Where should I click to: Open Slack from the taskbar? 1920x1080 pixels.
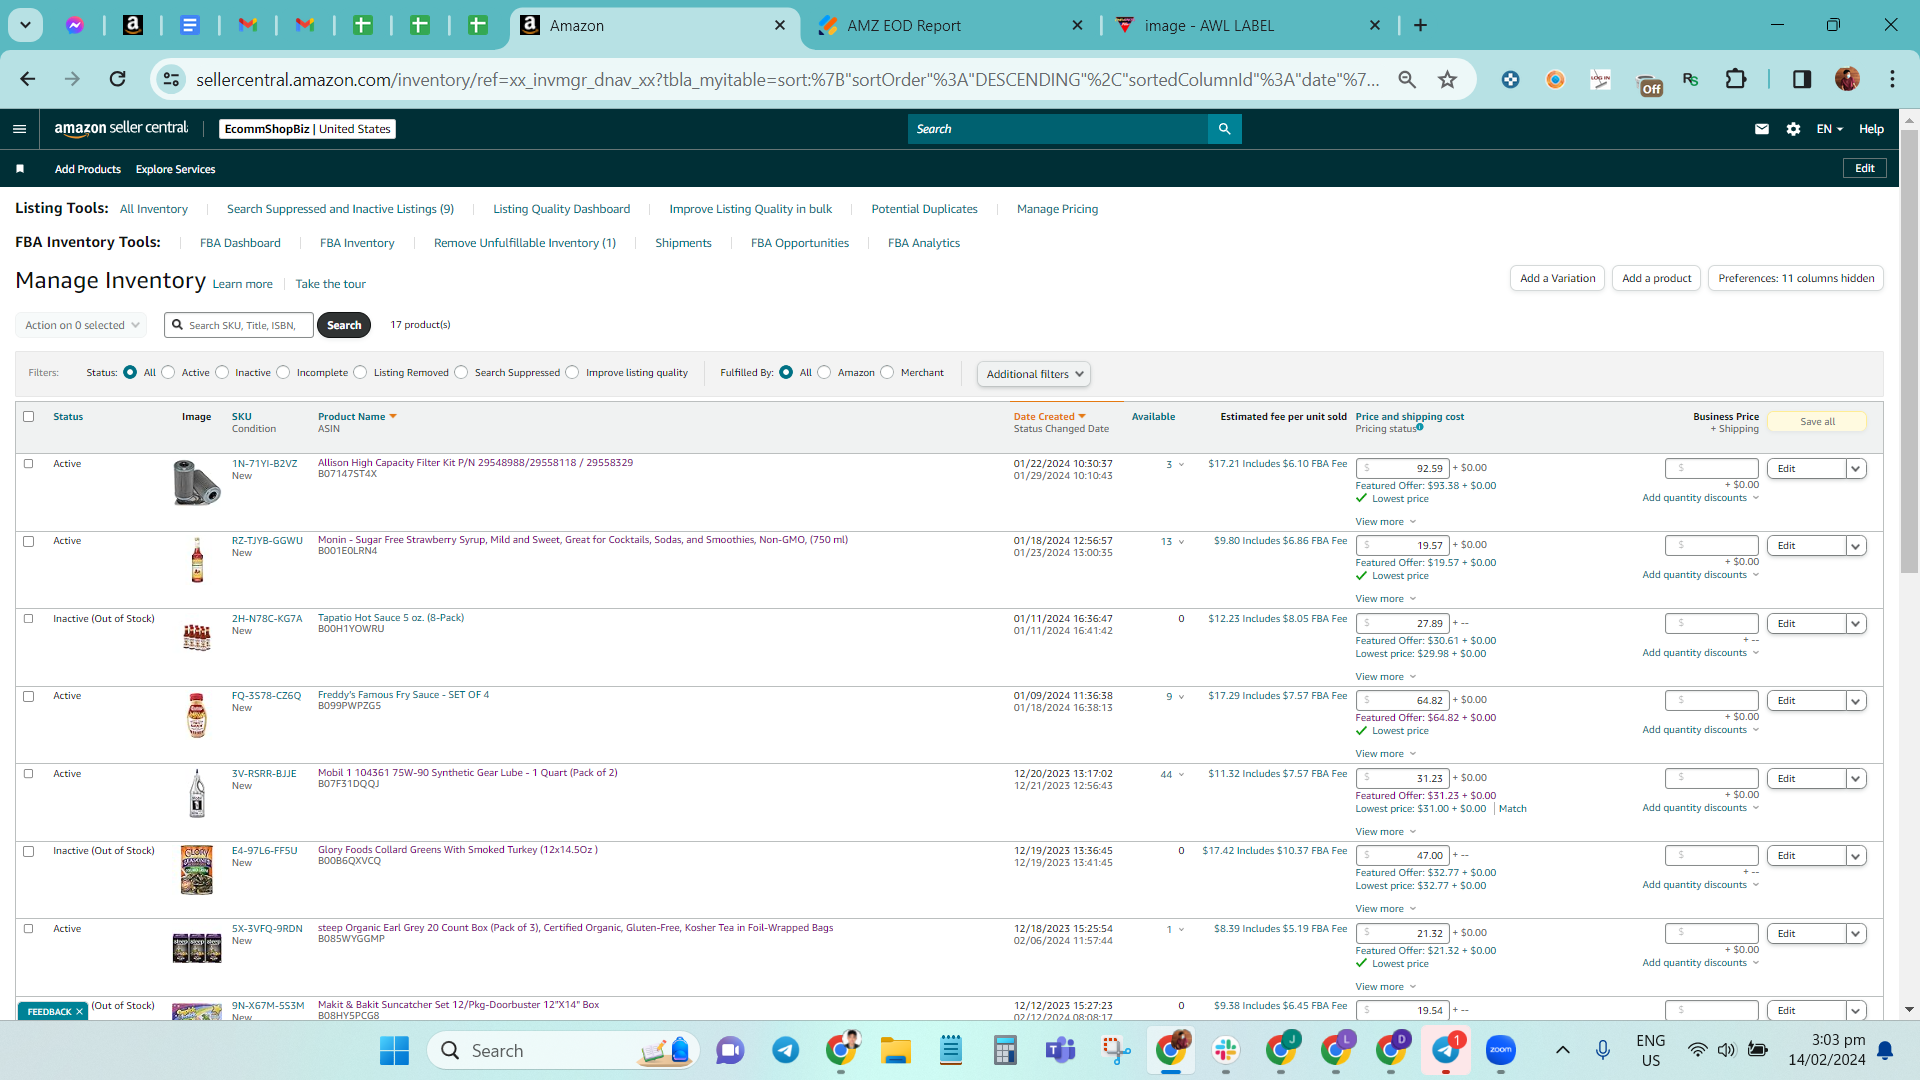coord(1226,1050)
